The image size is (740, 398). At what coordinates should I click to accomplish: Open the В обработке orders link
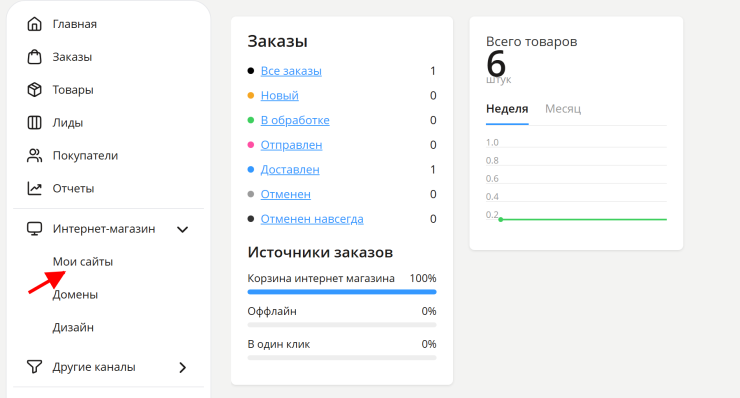pyautogui.click(x=295, y=120)
